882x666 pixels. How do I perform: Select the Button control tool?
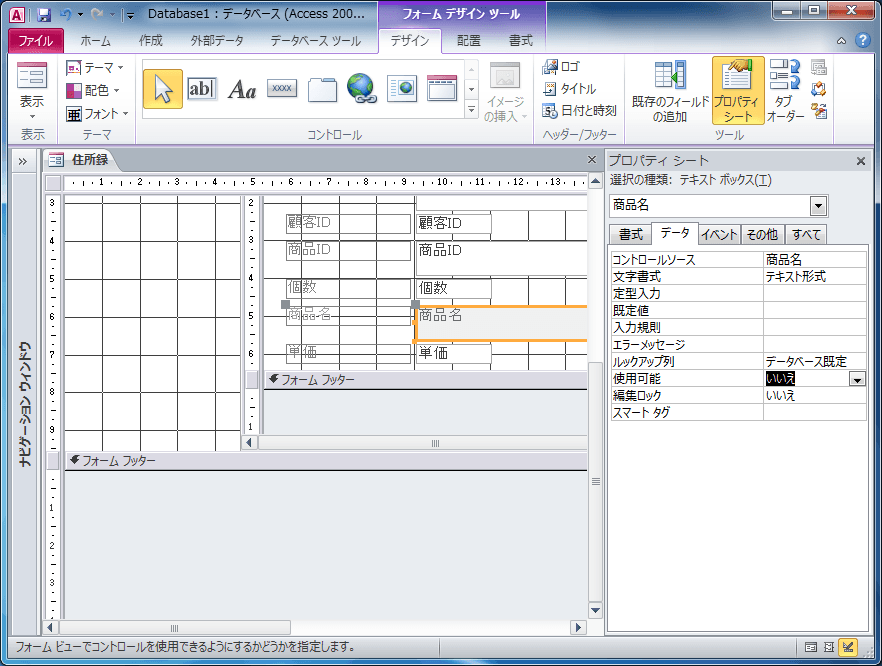tap(282, 88)
